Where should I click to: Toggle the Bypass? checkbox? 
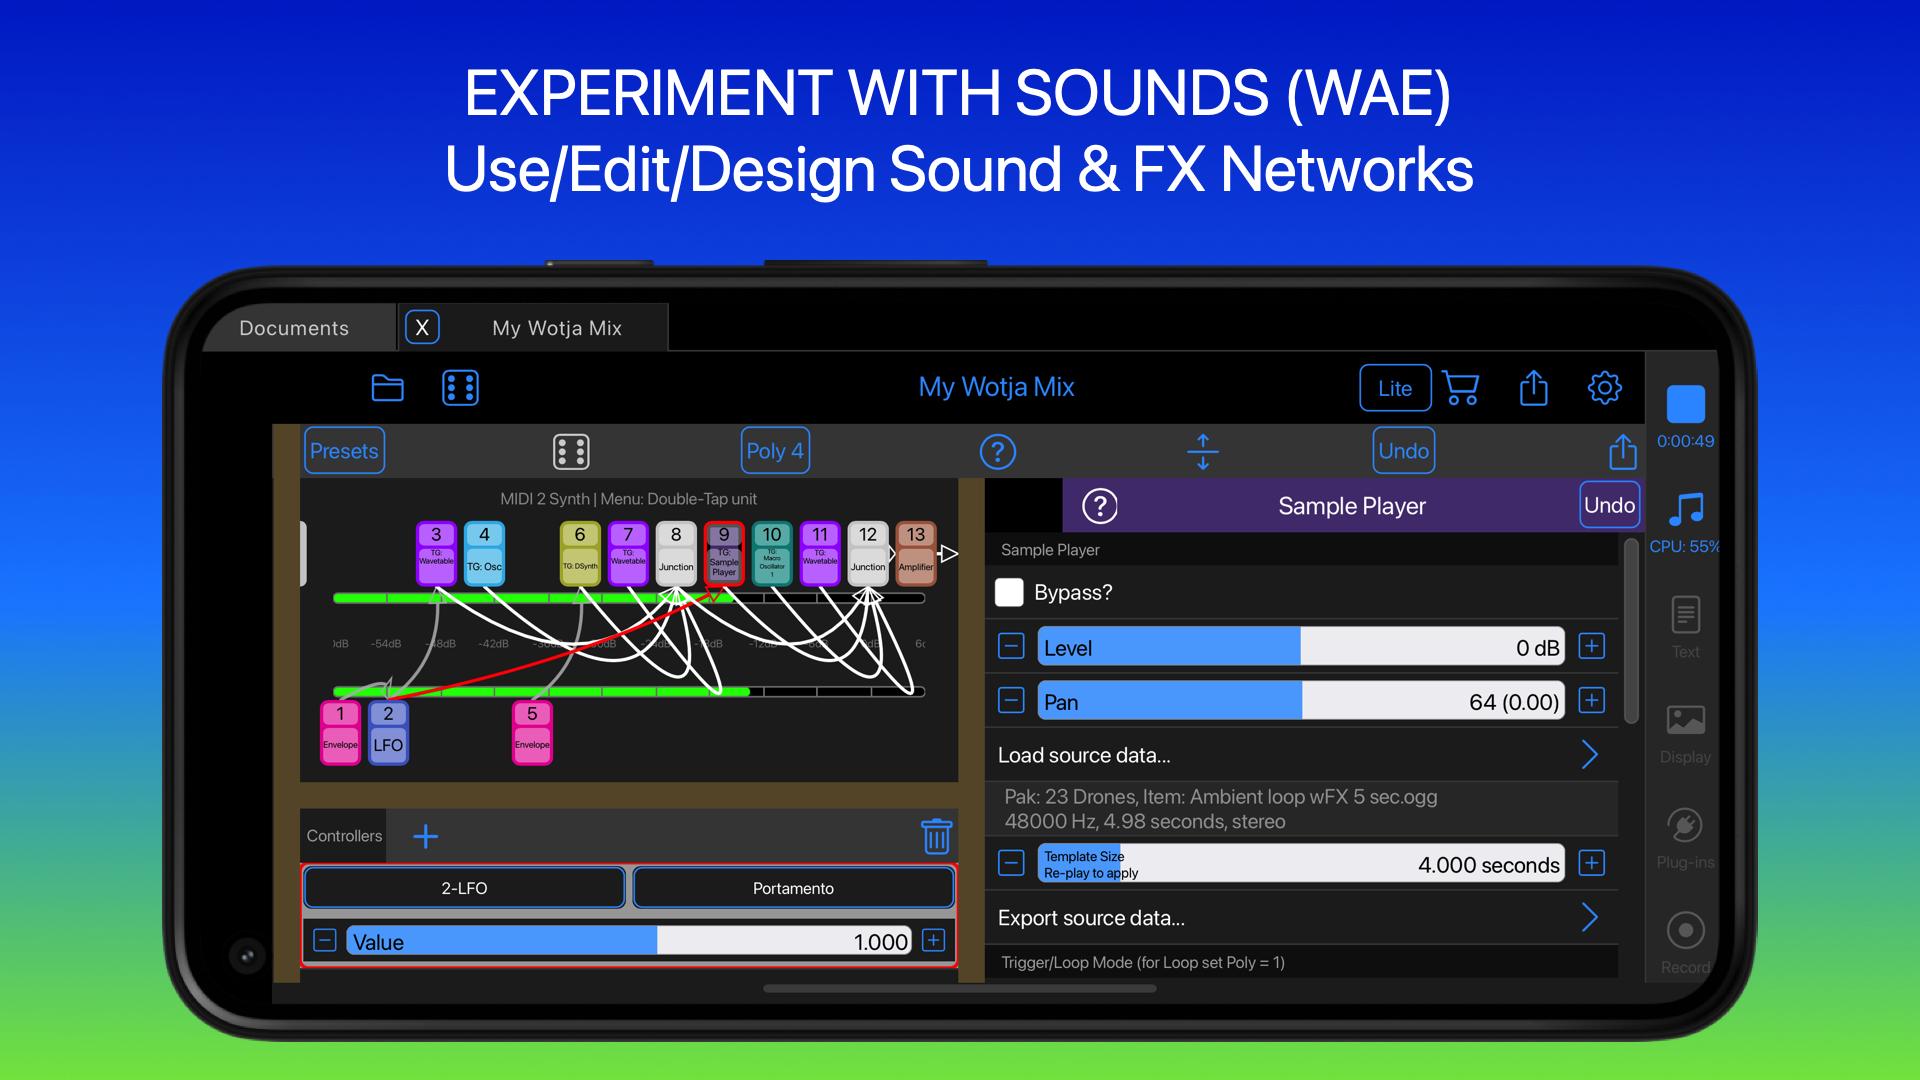click(1009, 592)
